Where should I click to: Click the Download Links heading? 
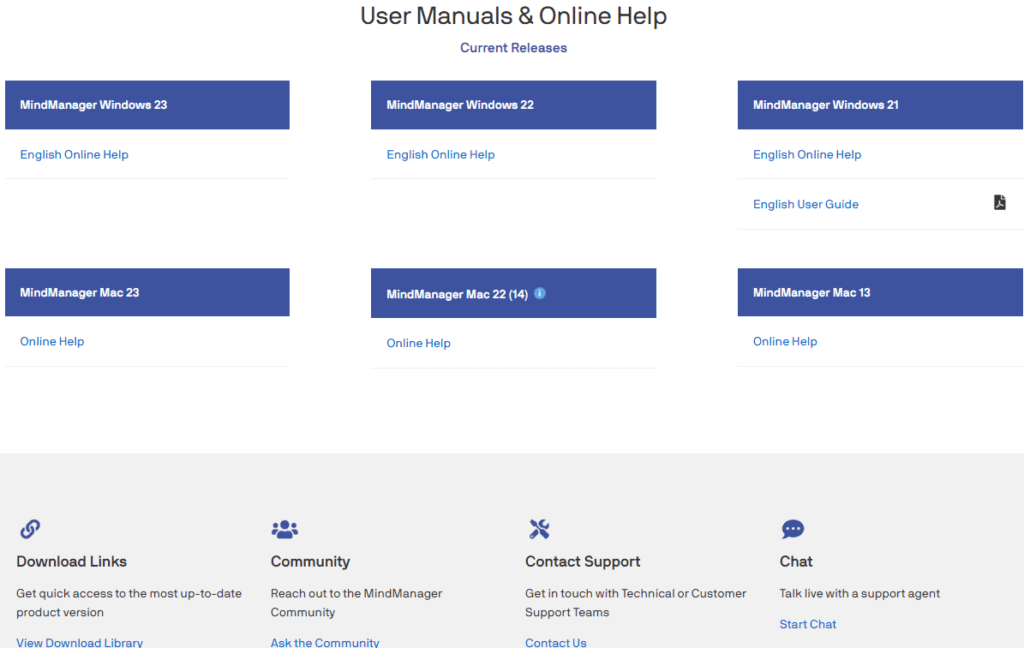point(72,562)
